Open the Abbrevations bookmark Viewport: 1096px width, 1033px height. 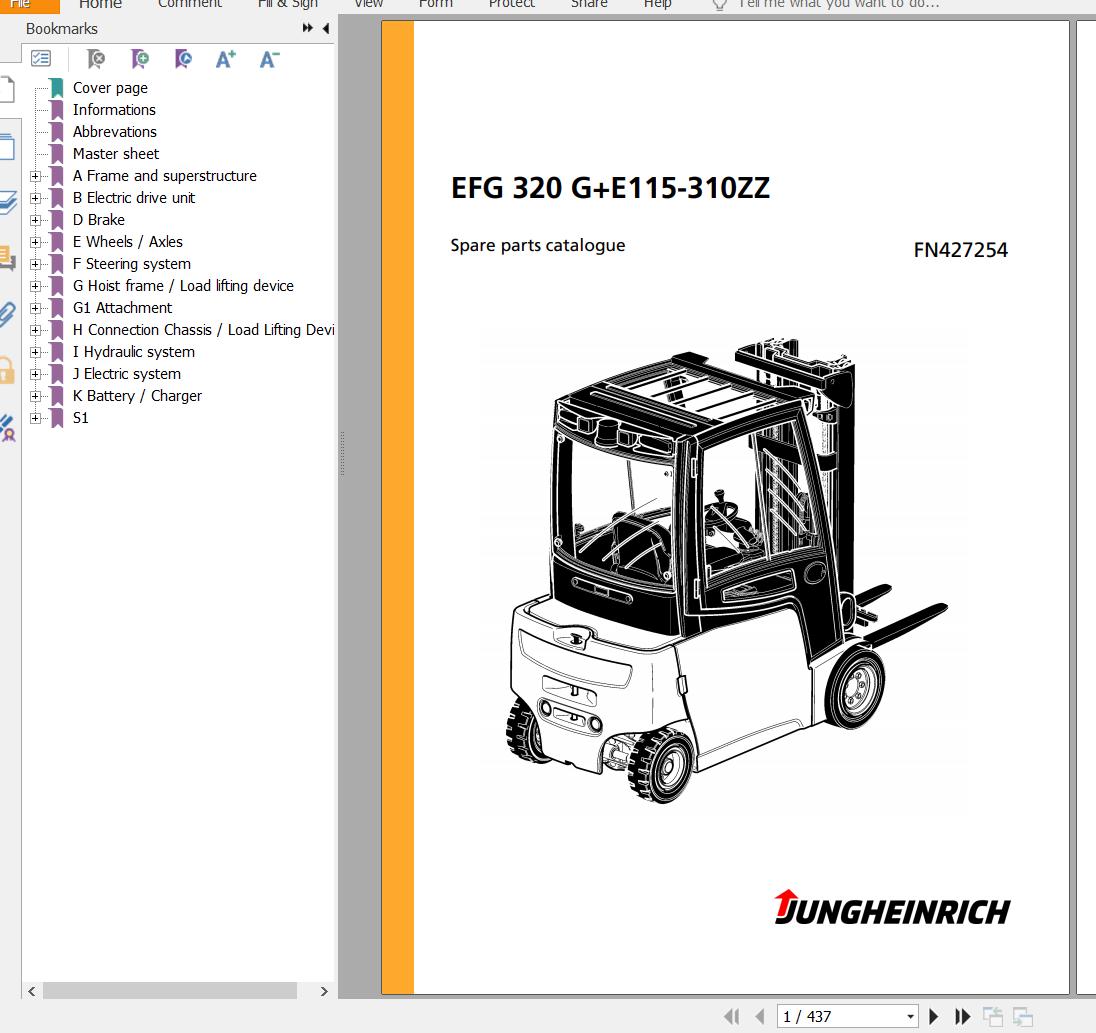115,132
